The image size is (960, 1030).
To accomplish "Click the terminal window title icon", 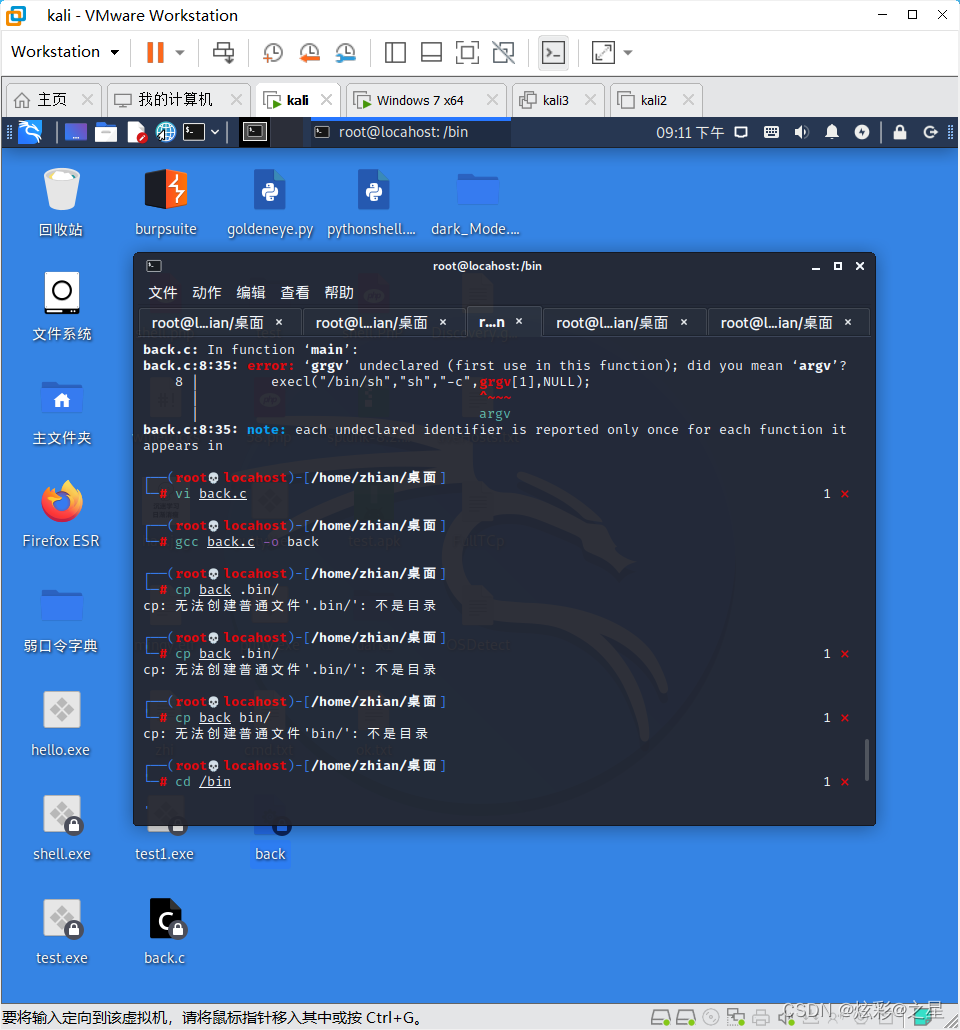I will tap(154, 266).
